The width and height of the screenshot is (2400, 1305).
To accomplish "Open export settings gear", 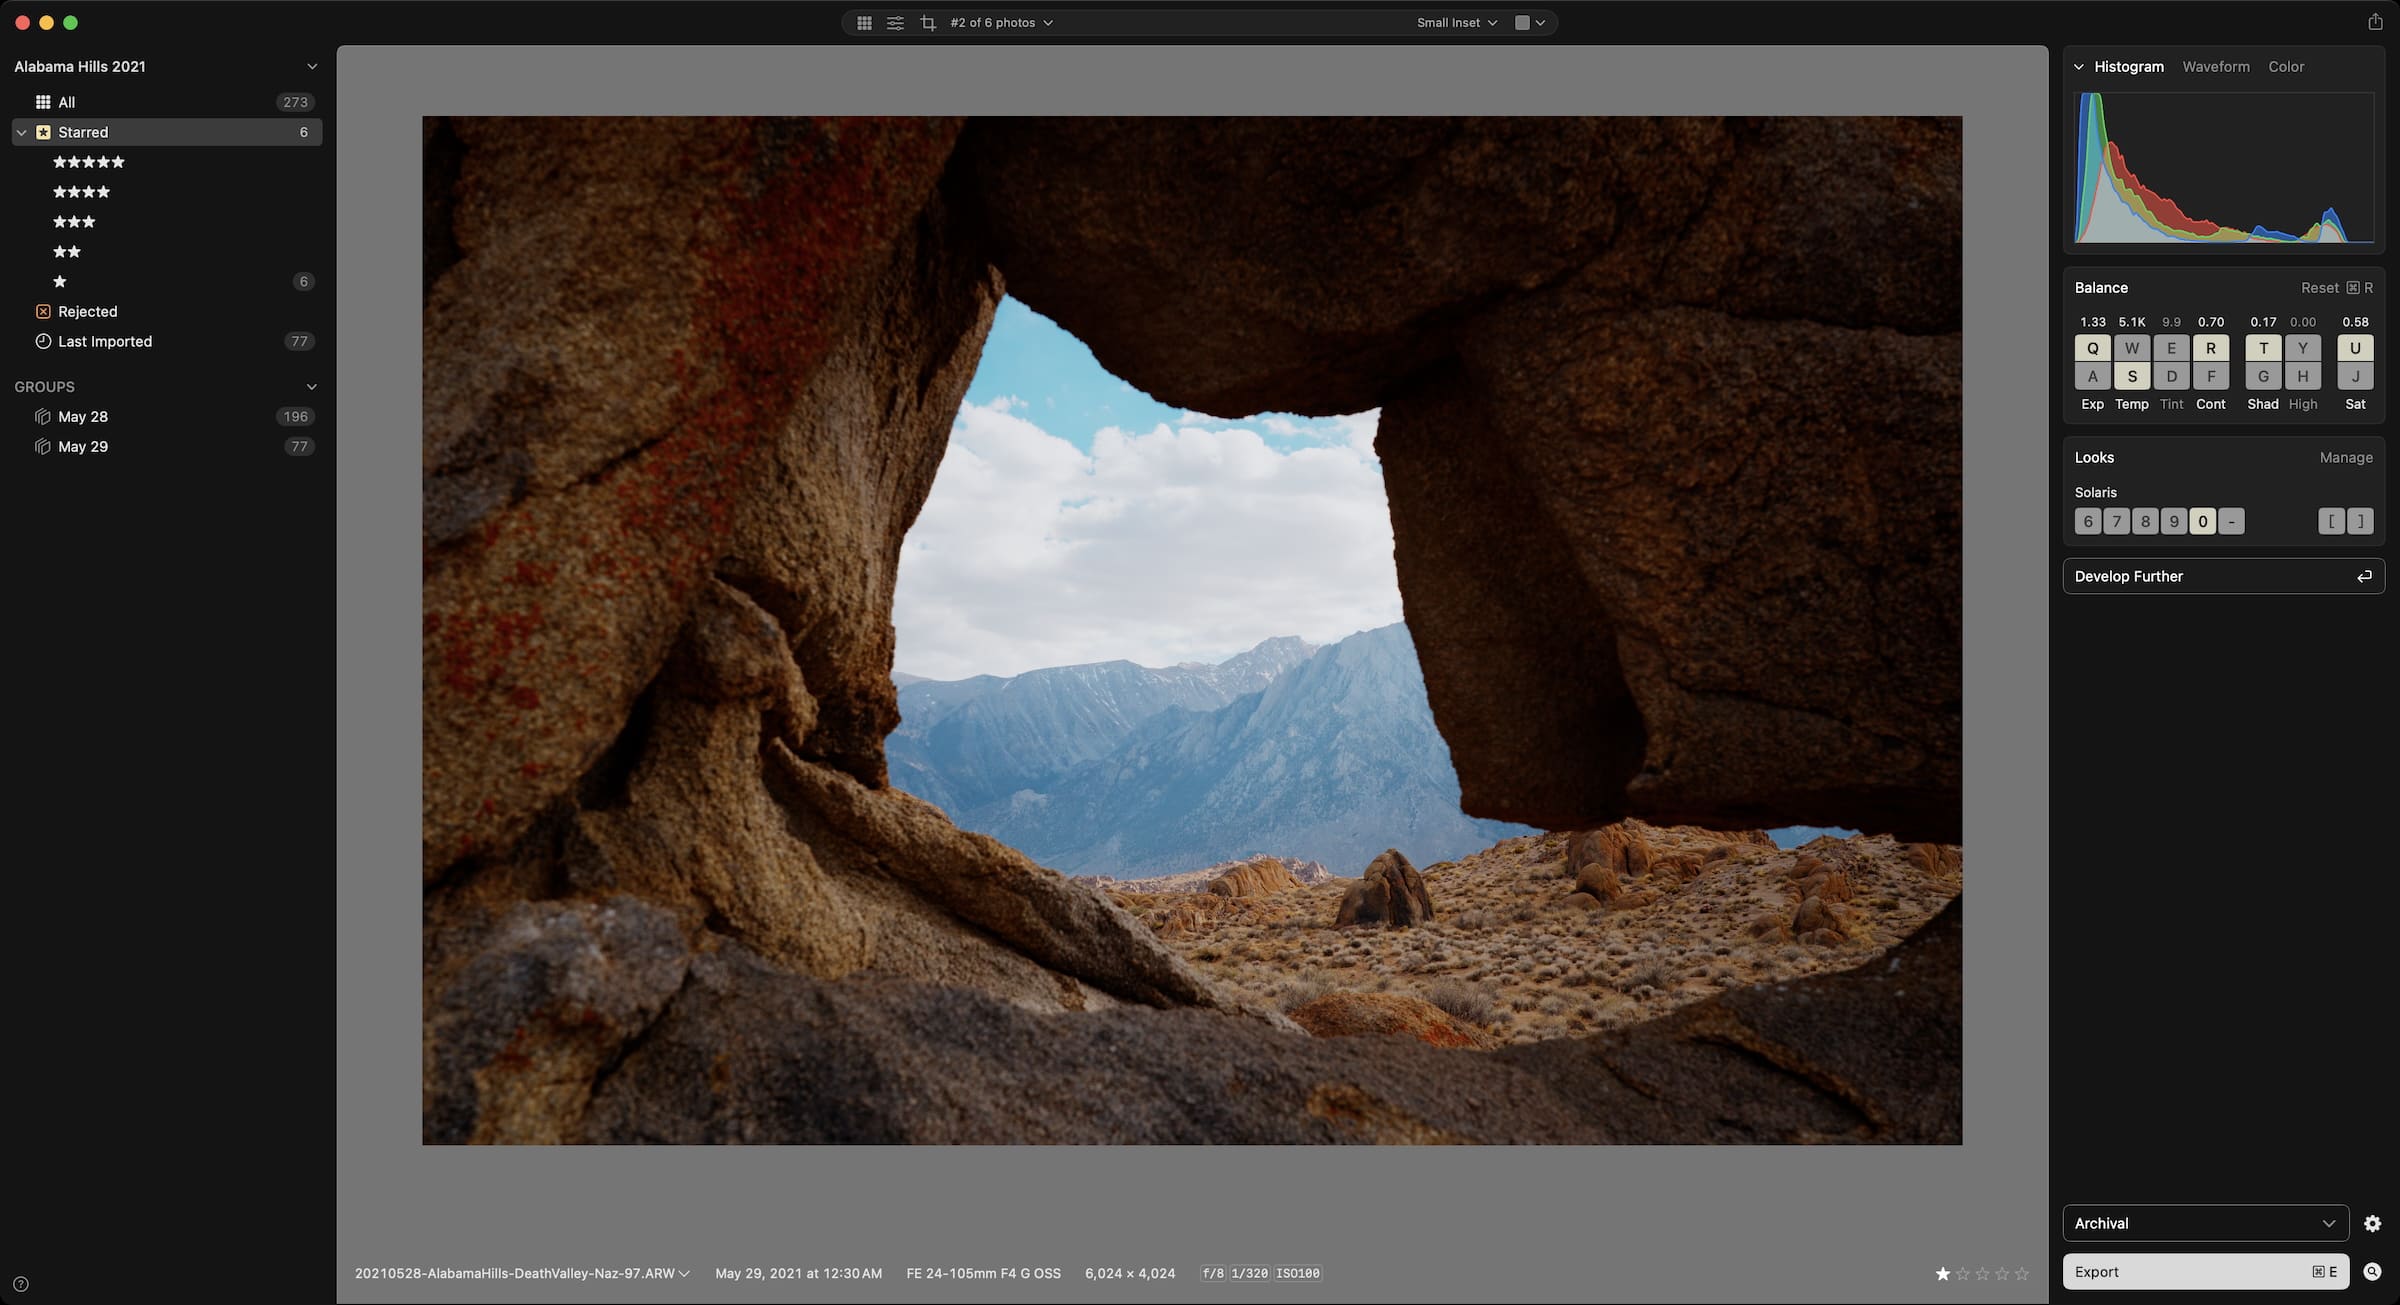I will (2372, 1223).
